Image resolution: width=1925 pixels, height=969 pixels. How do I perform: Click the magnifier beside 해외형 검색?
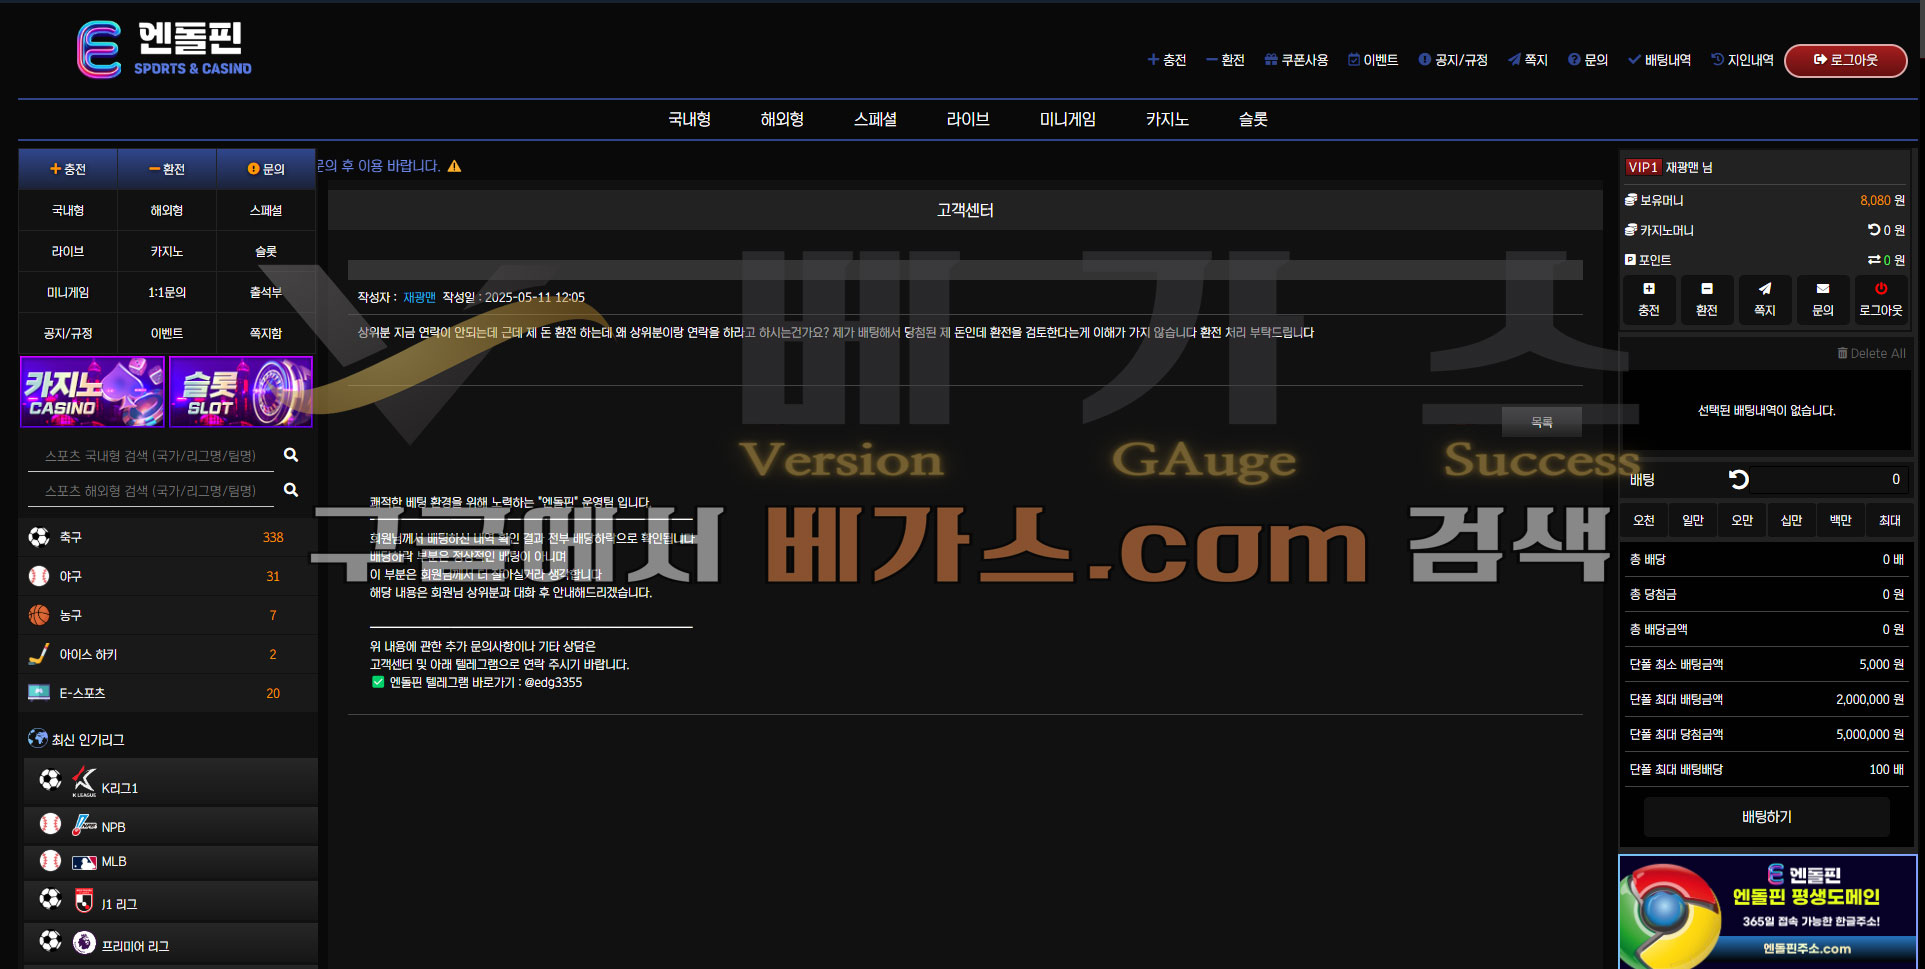(x=291, y=490)
